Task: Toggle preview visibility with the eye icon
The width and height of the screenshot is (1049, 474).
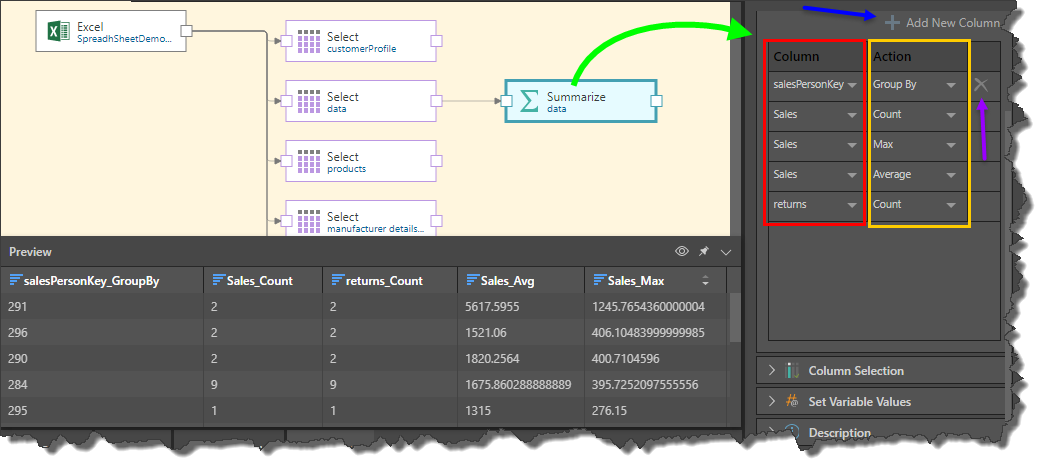Action: point(682,252)
